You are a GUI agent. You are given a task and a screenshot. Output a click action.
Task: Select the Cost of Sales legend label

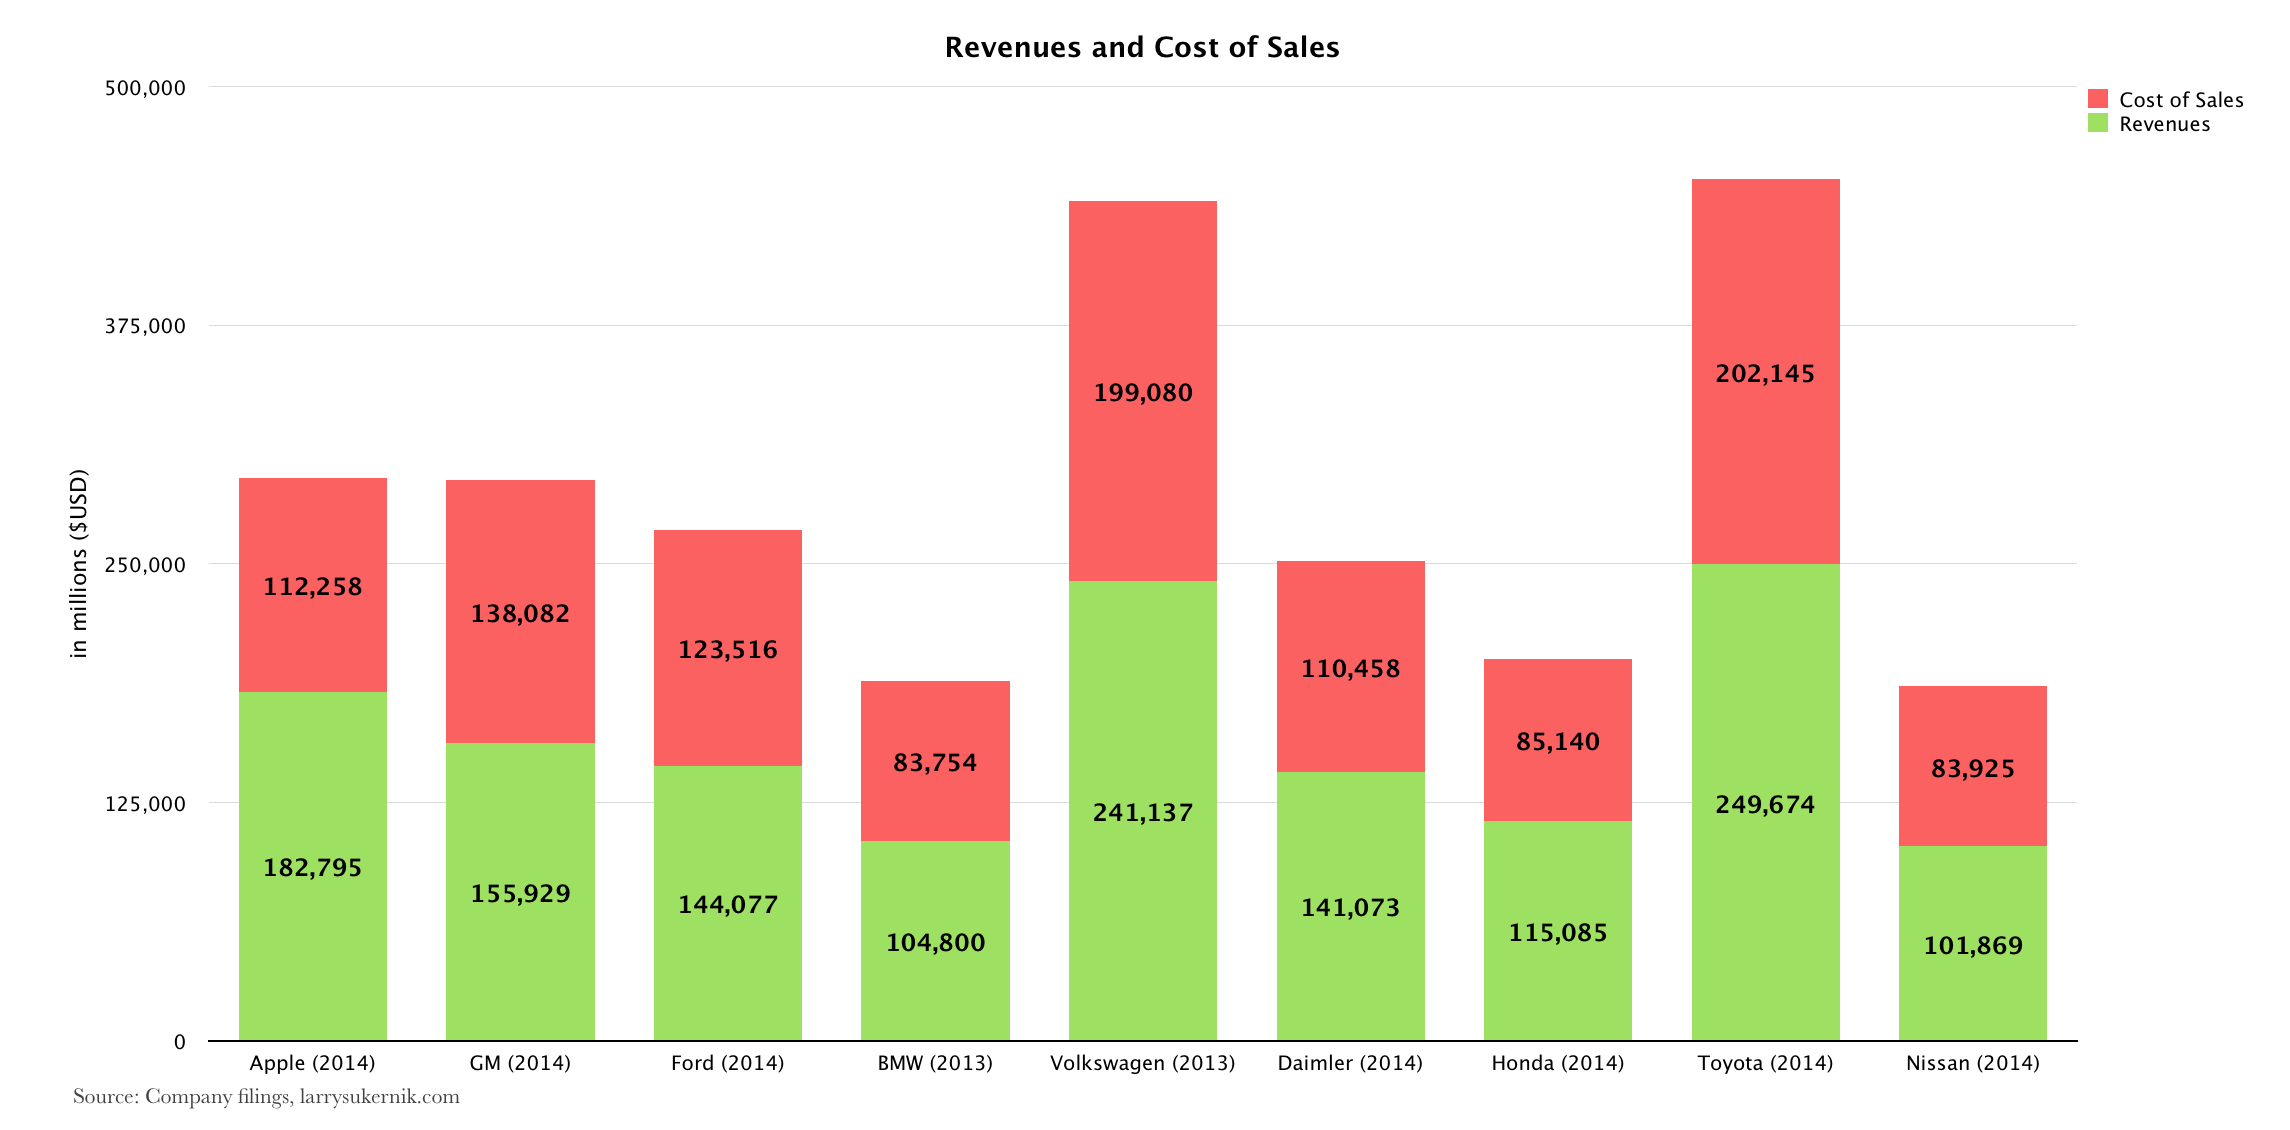coord(2181,100)
